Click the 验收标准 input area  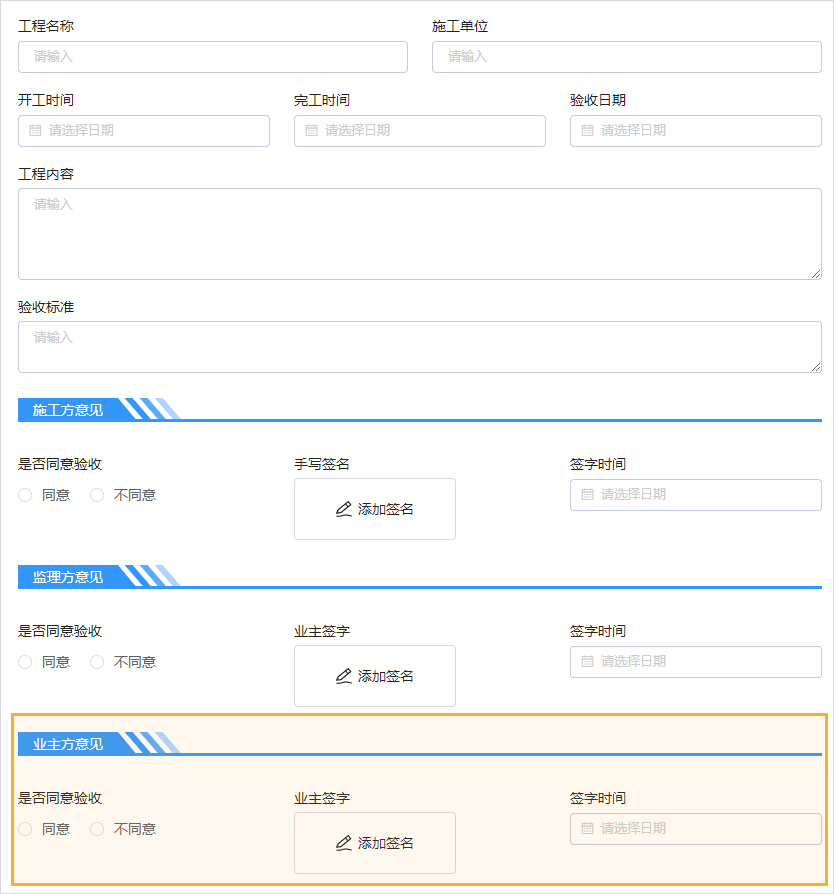click(417, 347)
